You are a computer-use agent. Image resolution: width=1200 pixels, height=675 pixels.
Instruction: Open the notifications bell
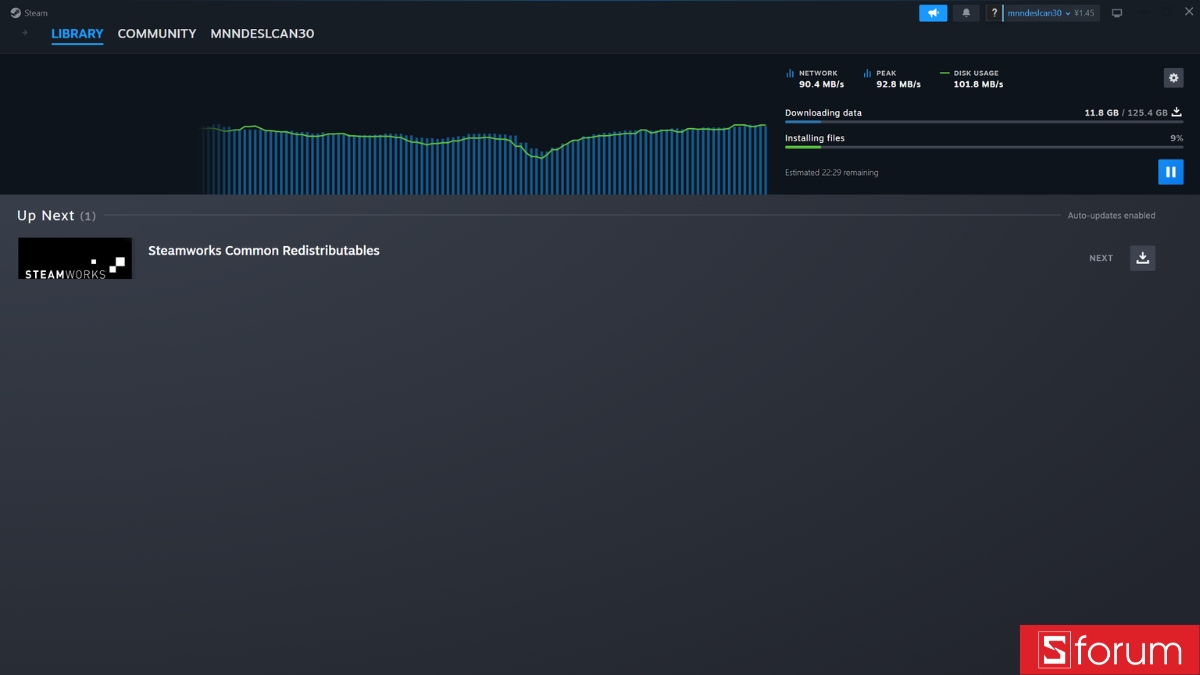coord(966,13)
